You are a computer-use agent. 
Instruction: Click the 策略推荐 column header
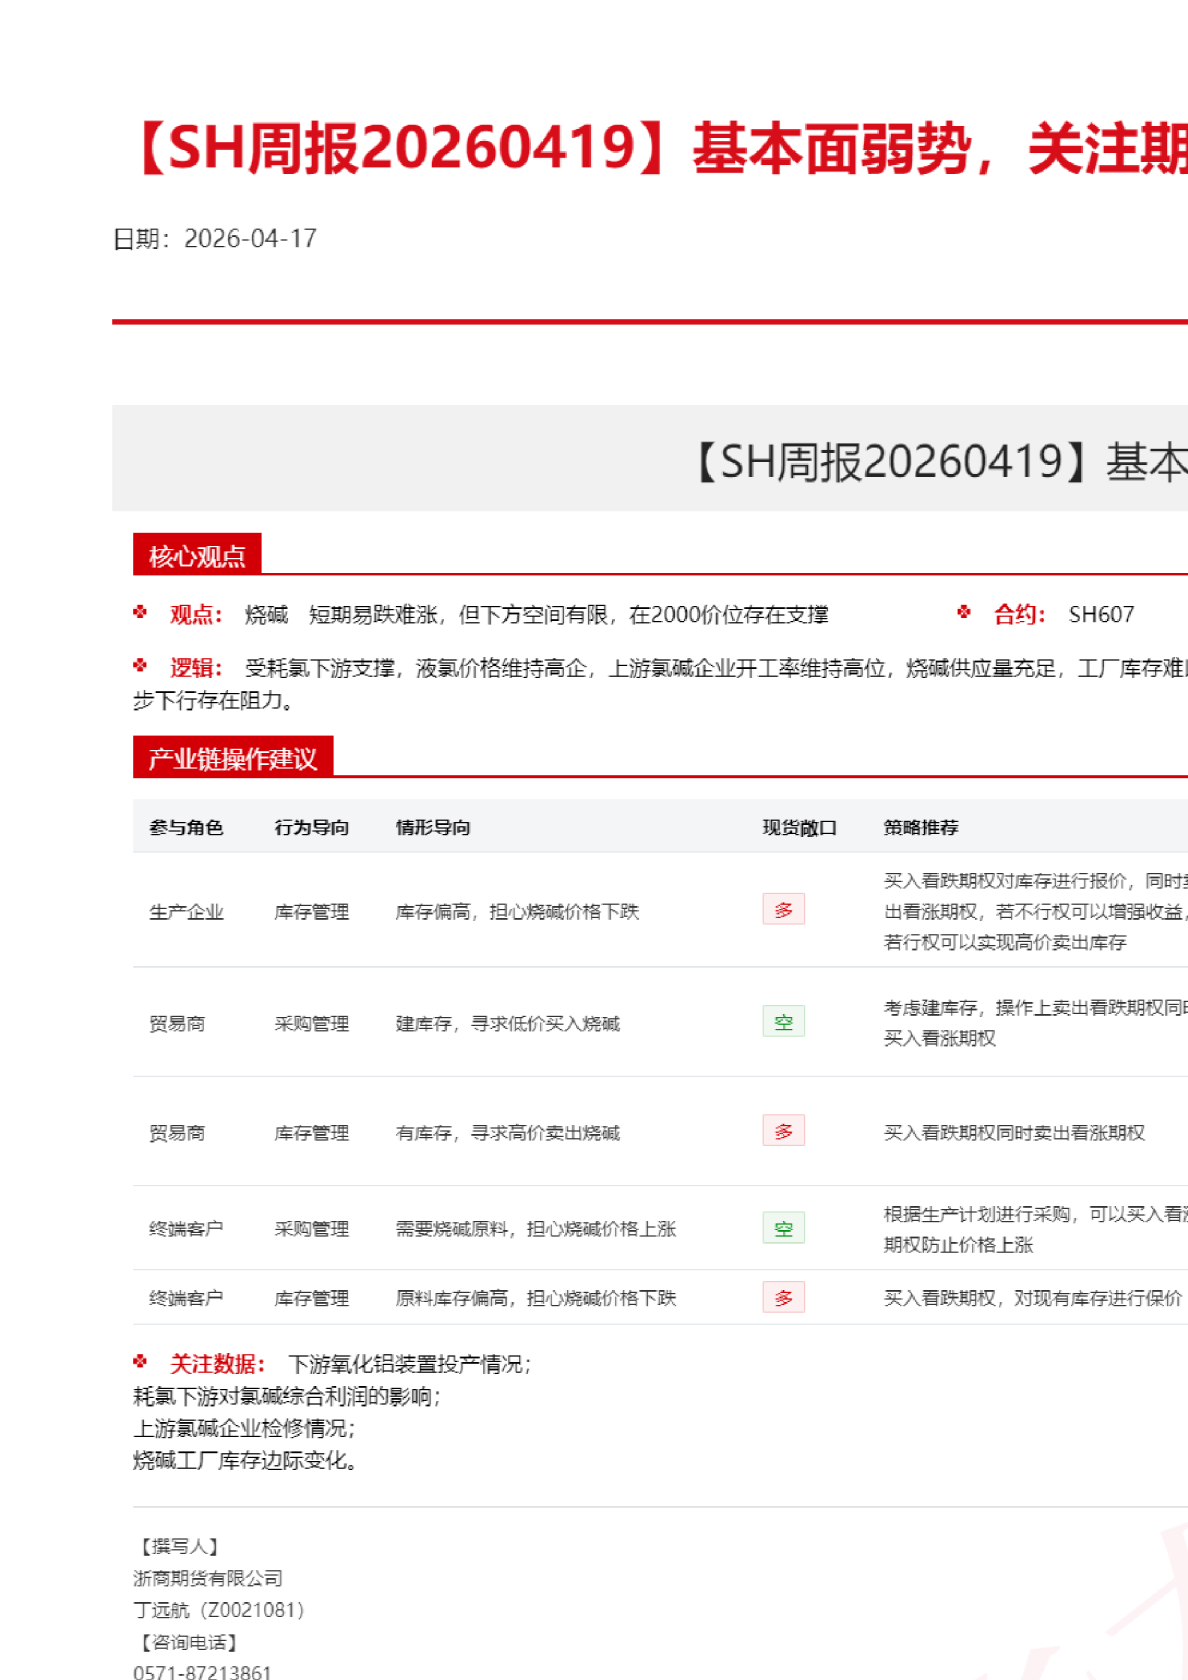click(x=920, y=827)
